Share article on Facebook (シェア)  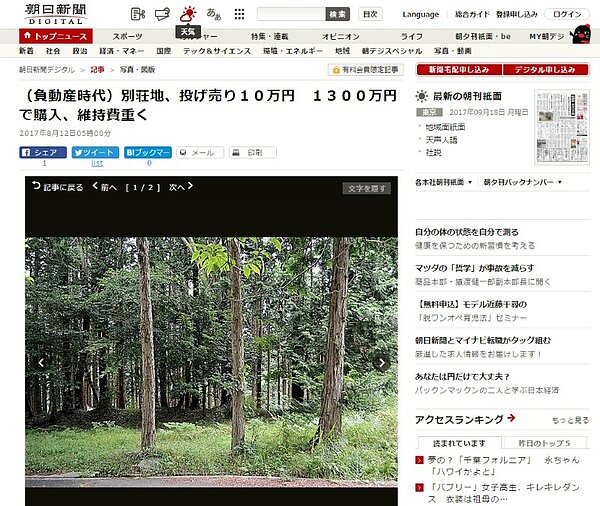tap(43, 152)
